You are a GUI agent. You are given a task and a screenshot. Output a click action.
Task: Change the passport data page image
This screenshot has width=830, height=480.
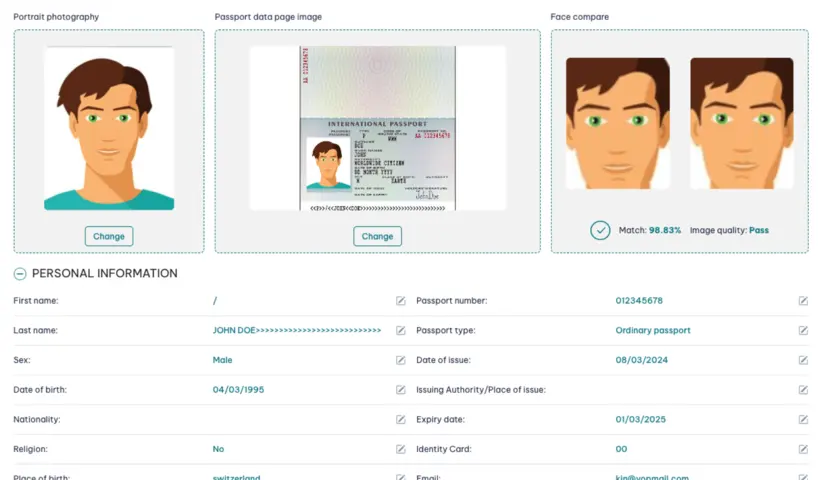[377, 236]
